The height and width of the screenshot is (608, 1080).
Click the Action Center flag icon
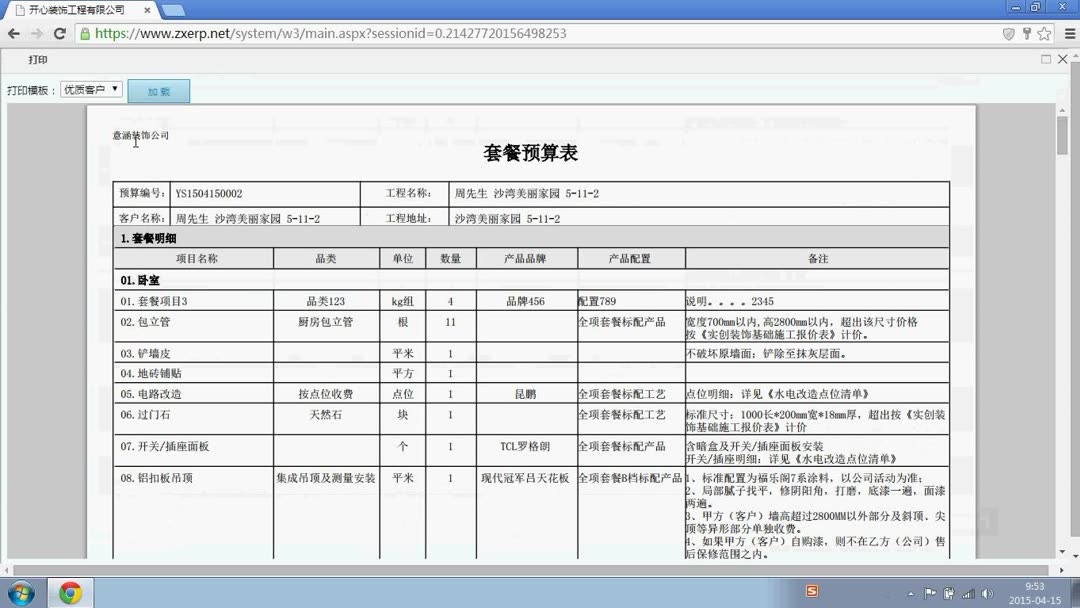point(931,592)
